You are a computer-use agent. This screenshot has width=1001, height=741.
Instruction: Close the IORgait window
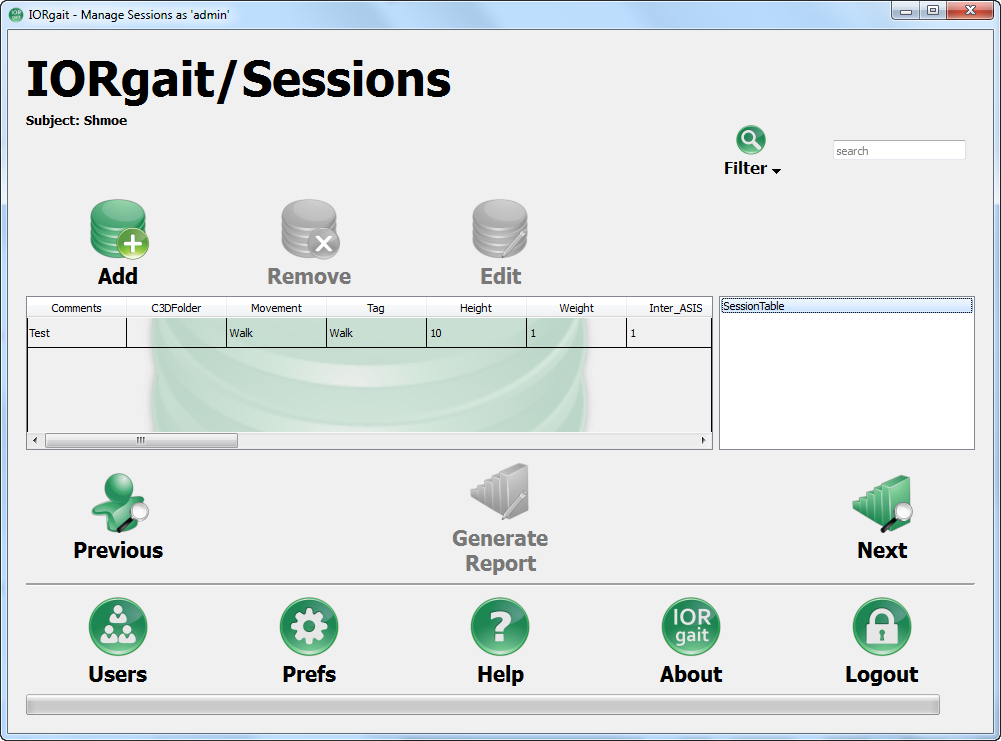point(970,11)
